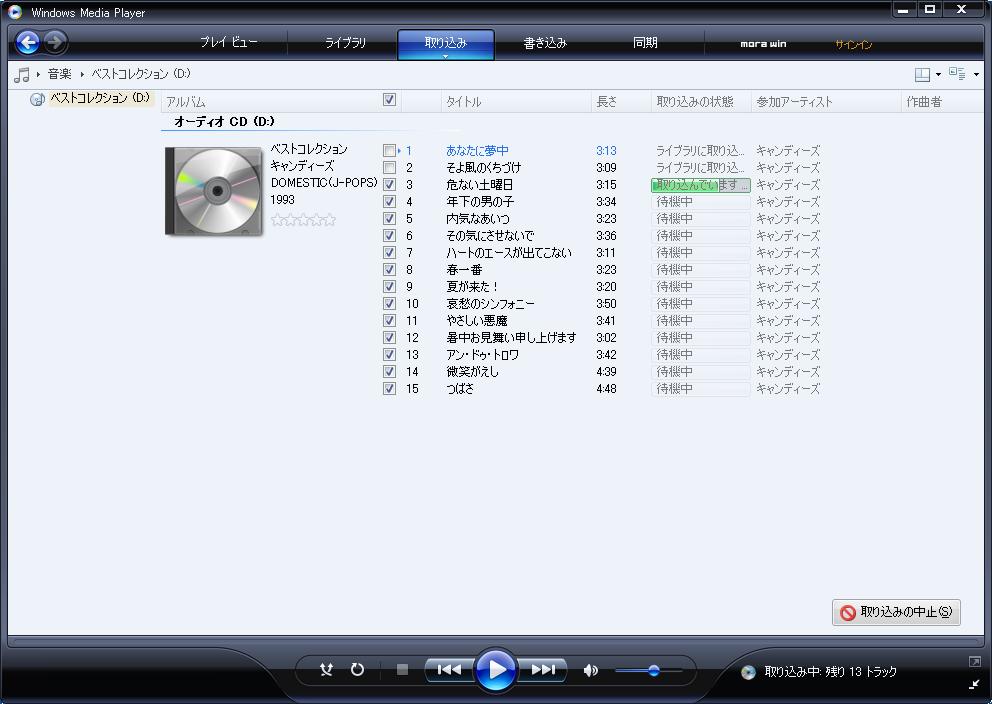Click 取り込みの中止 button to stop ripping
992x704 pixels.
896,612
